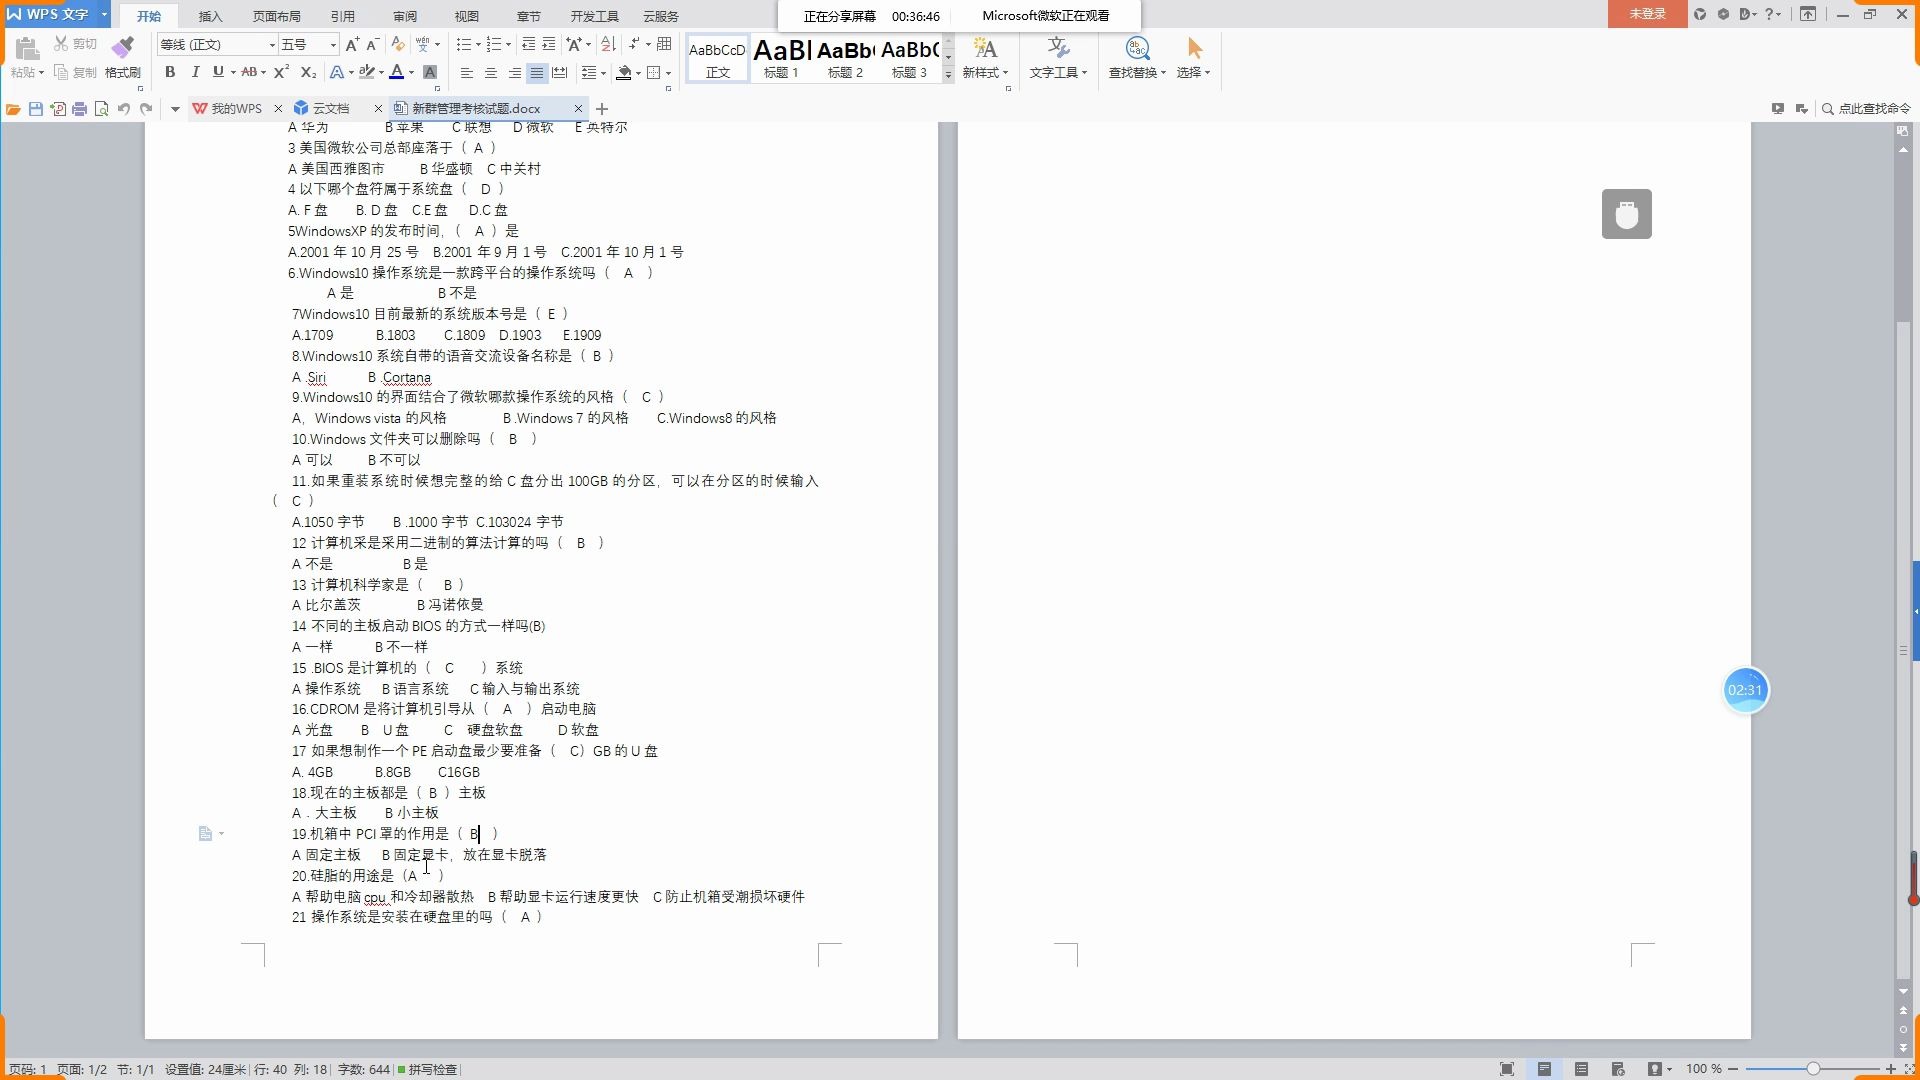The width and height of the screenshot is (1920, 1080).
Task: Click the floating clipboard icon on right page
Action: 1627,214
